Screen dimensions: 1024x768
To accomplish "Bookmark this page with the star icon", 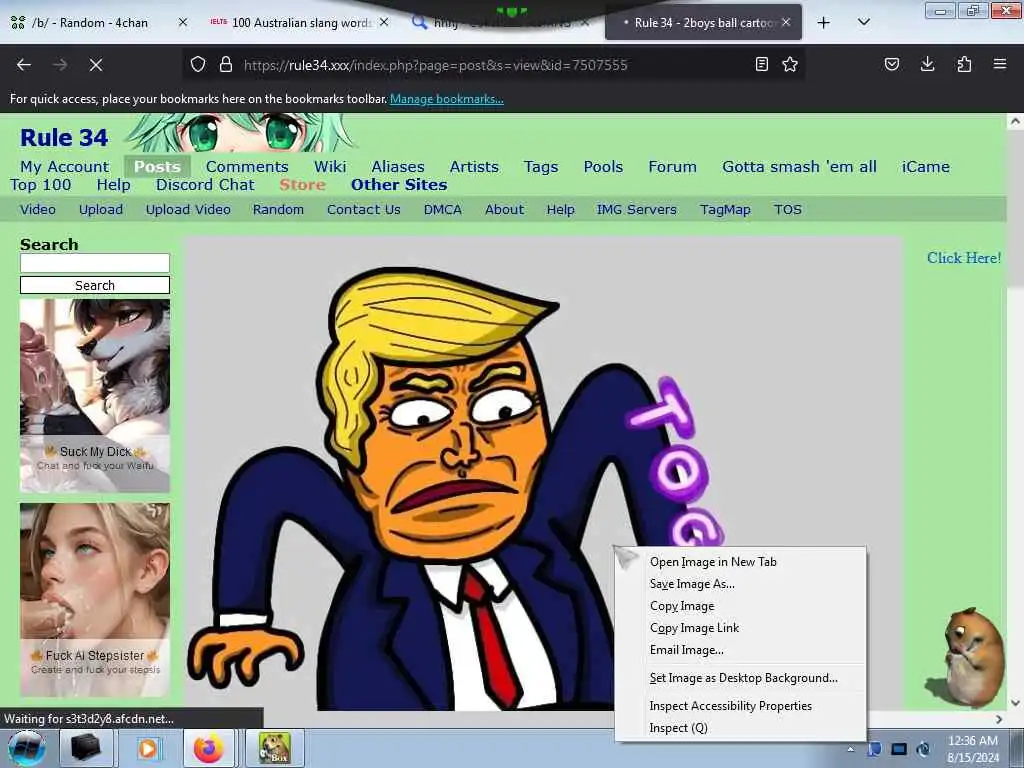I will pos(790,64).
